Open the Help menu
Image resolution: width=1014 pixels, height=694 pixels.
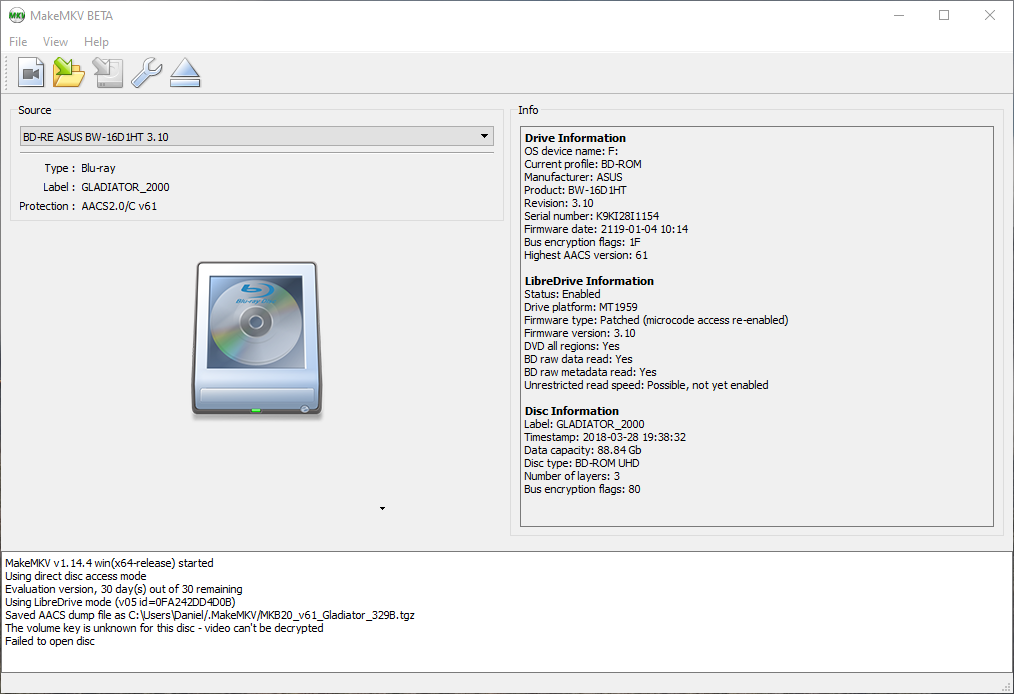96,42
